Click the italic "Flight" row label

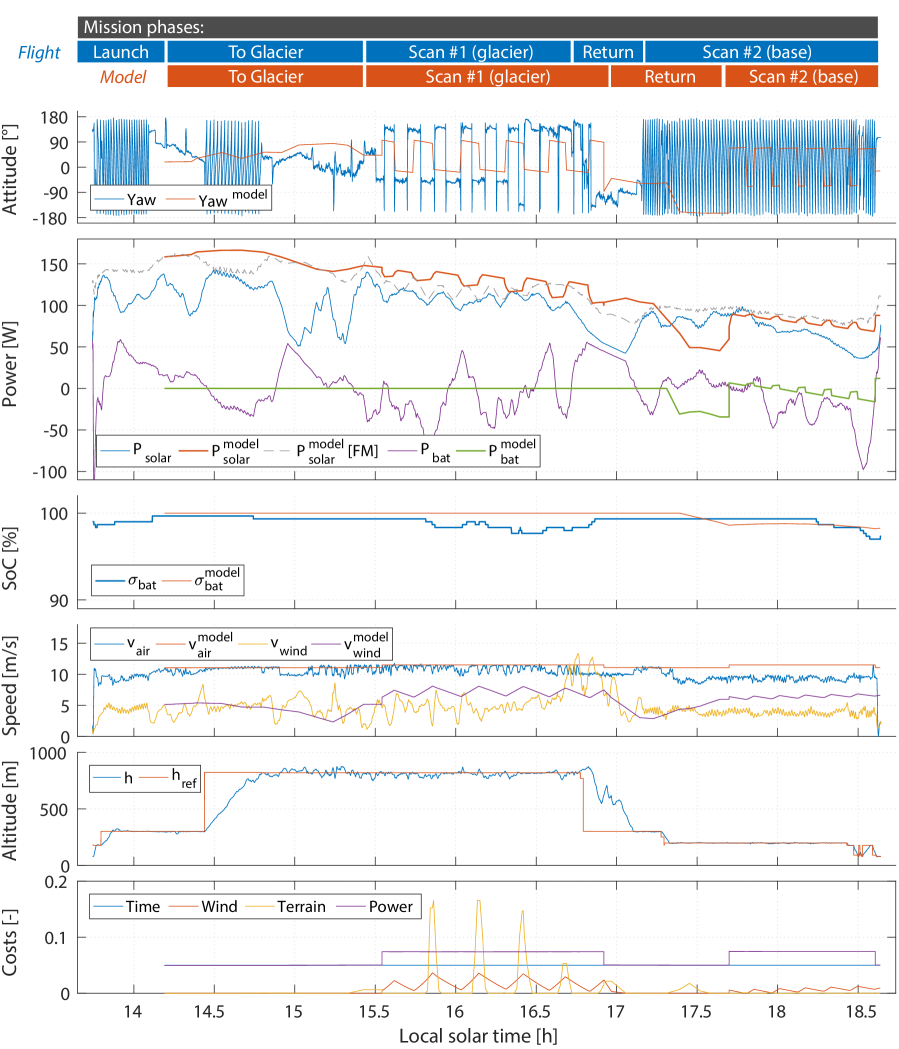coord(39,52)
